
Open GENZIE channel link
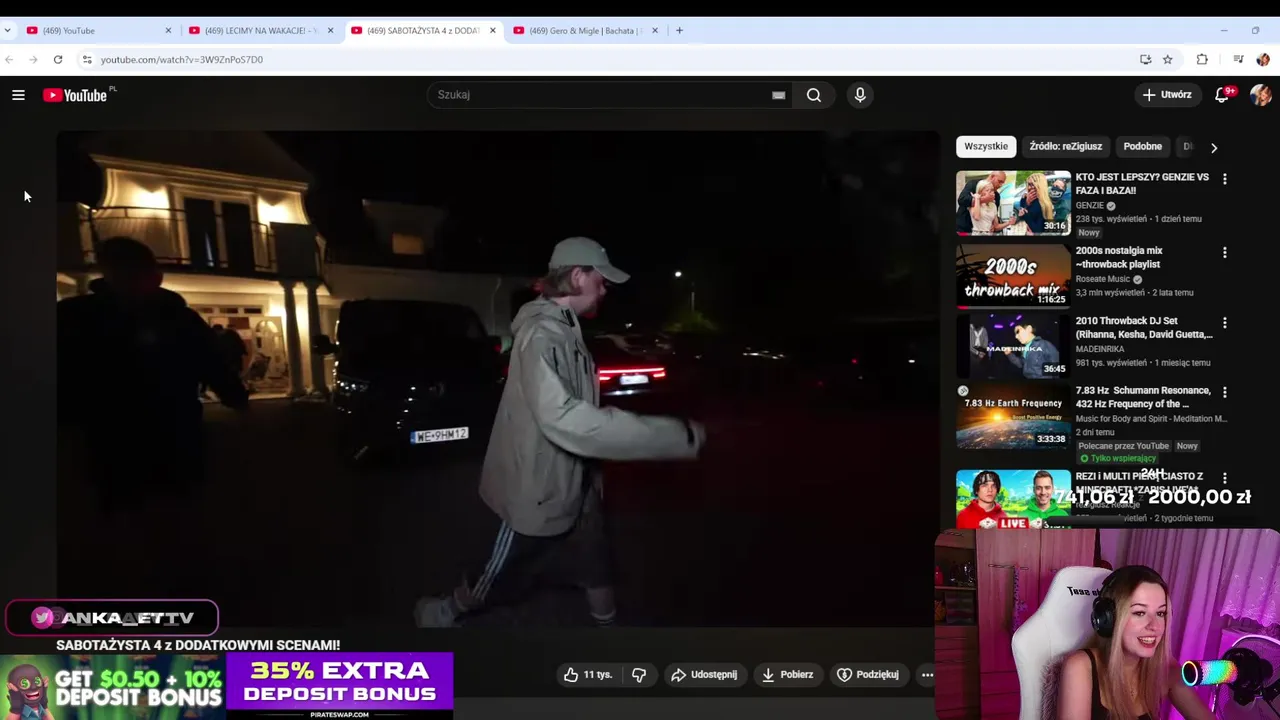click(1090, 205)
